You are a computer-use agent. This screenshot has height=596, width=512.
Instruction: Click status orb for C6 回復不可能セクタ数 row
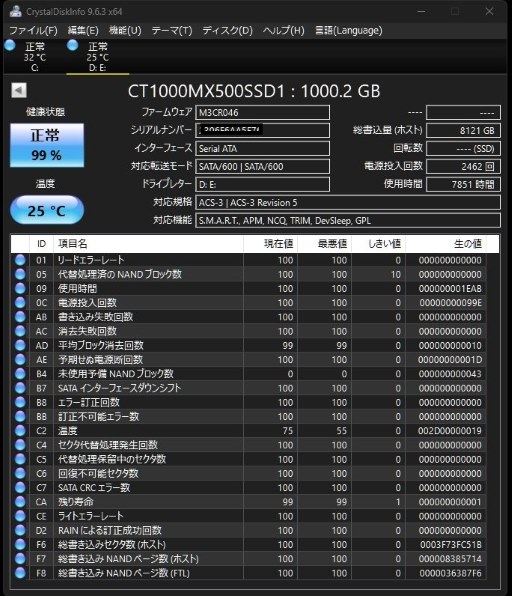click(x=20, y=473)
